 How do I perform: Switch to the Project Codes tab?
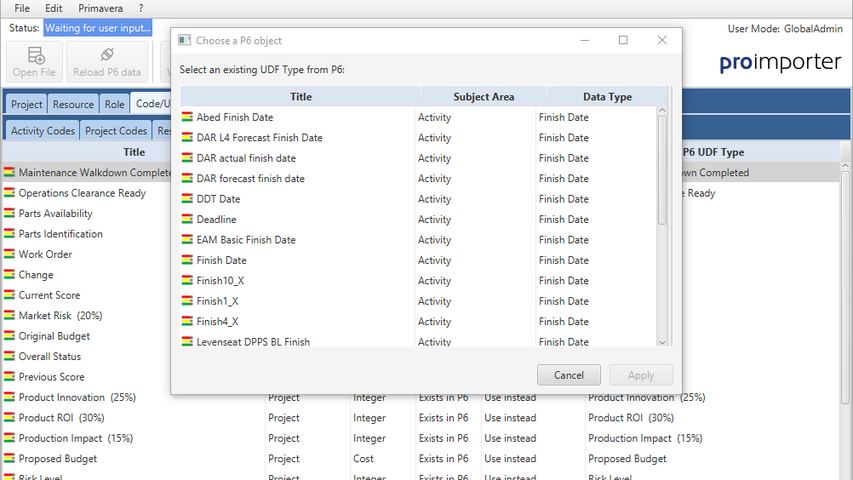pos(116,131)
